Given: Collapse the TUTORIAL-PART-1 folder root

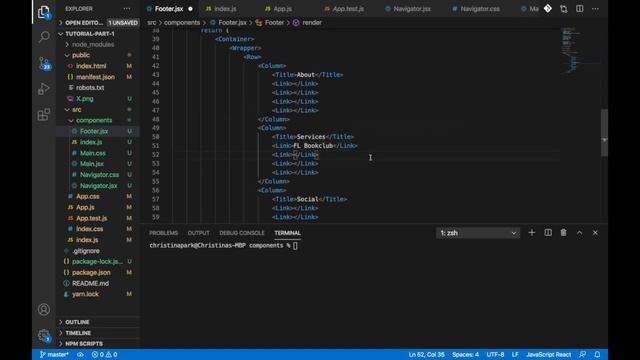Looking at the screenshot, I should pyautogui.click(x=98, y=33).
